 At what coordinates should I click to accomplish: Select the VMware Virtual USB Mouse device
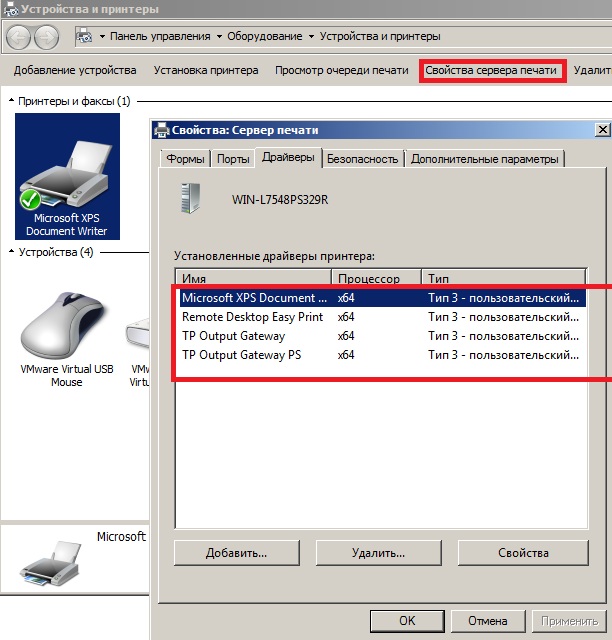coord(67,339)
